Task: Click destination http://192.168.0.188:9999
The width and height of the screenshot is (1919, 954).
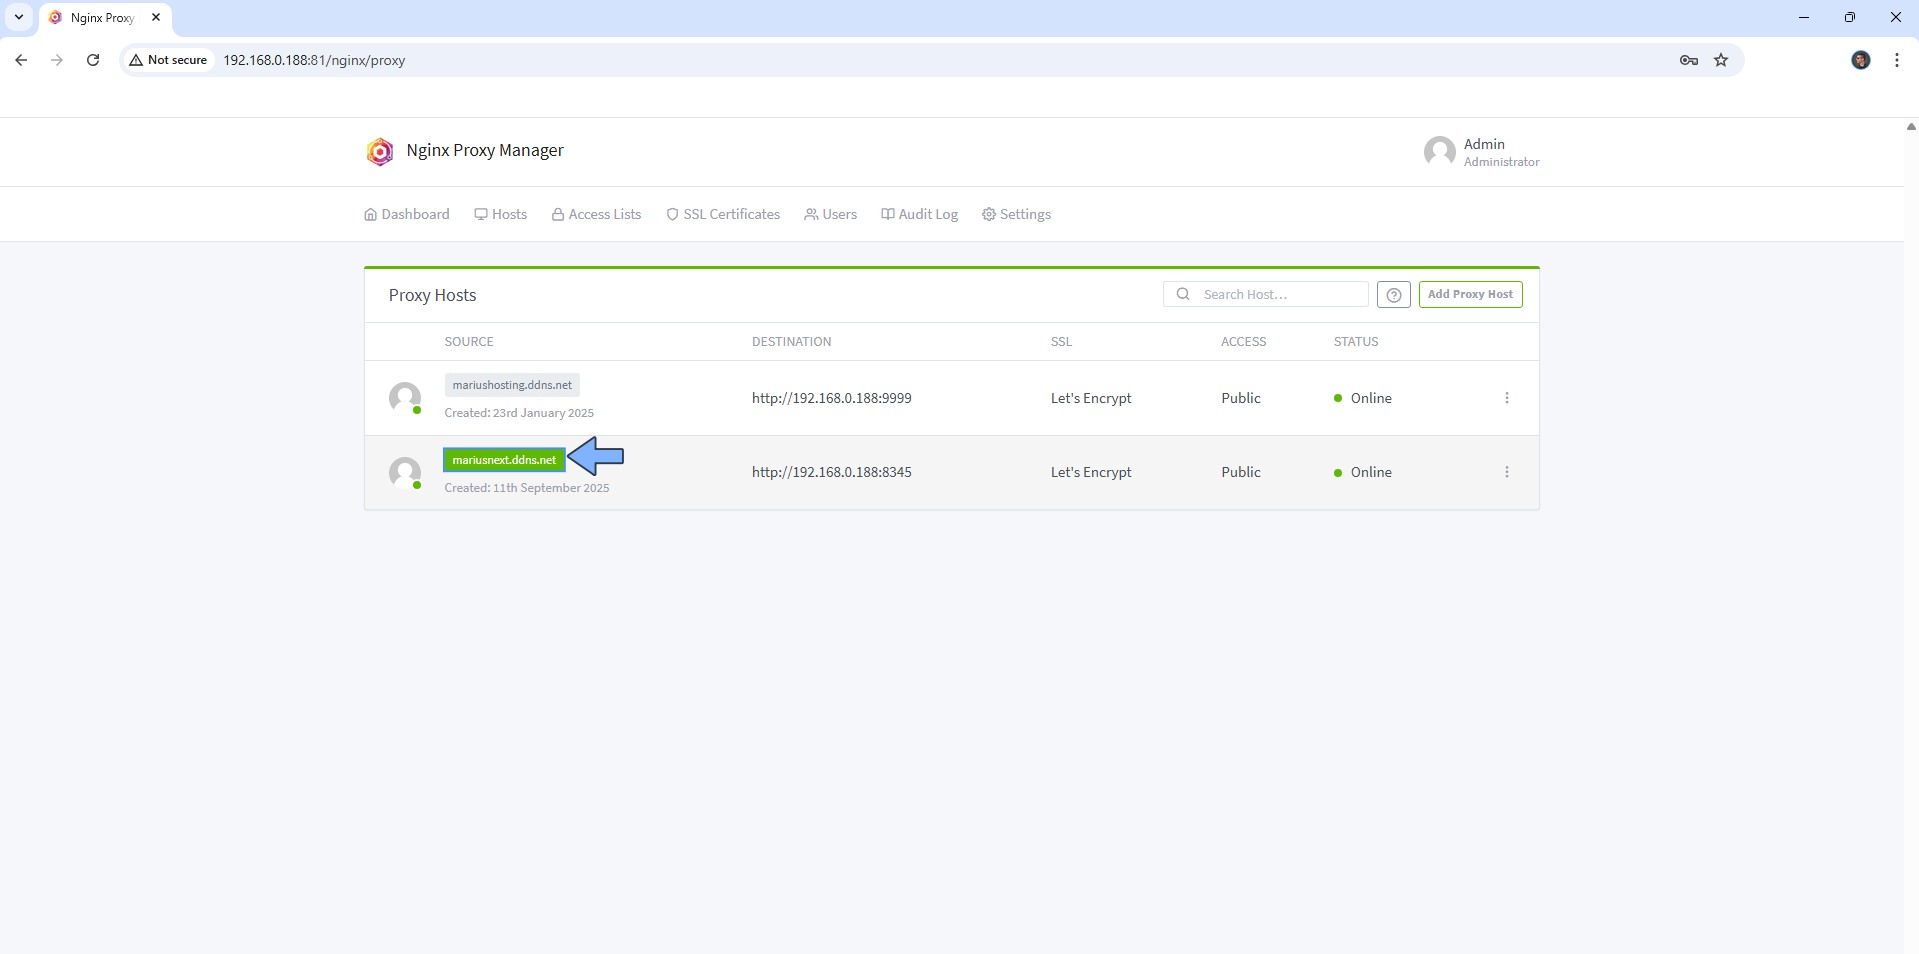Action: [832, 398]
